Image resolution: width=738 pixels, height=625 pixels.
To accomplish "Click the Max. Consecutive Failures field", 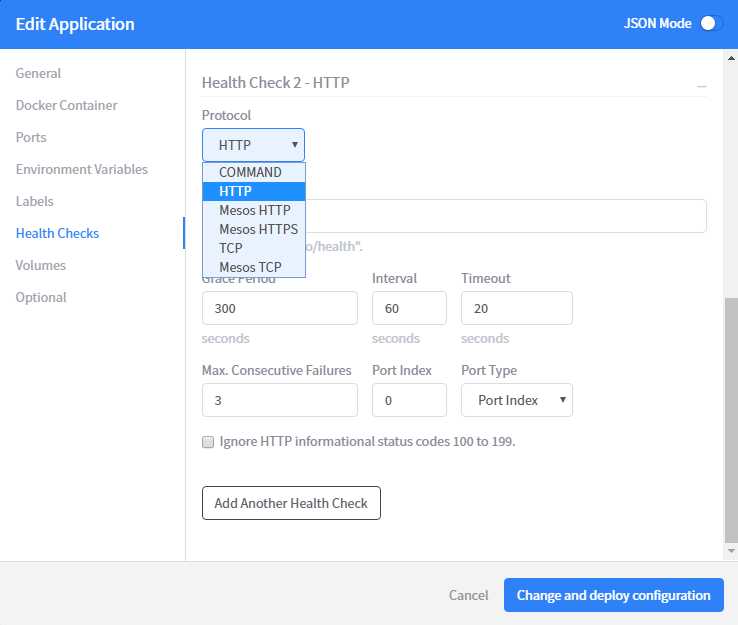I will coord(280,400).
